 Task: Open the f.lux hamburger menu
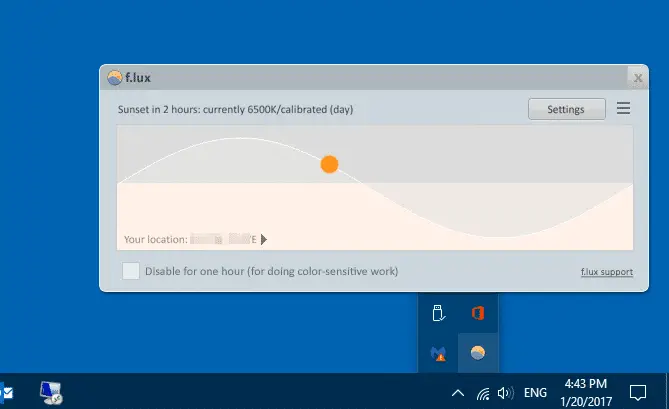[x=623, y=108]
